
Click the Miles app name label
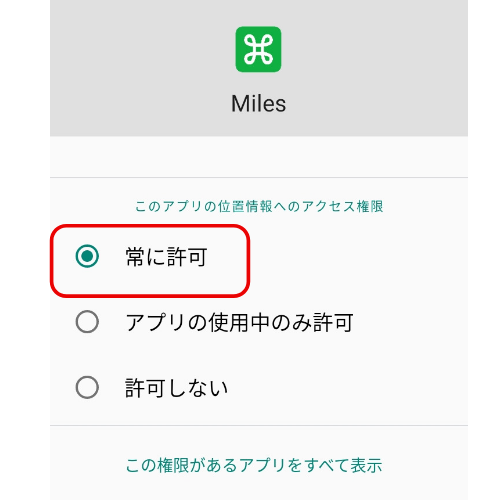coord(258,104)
